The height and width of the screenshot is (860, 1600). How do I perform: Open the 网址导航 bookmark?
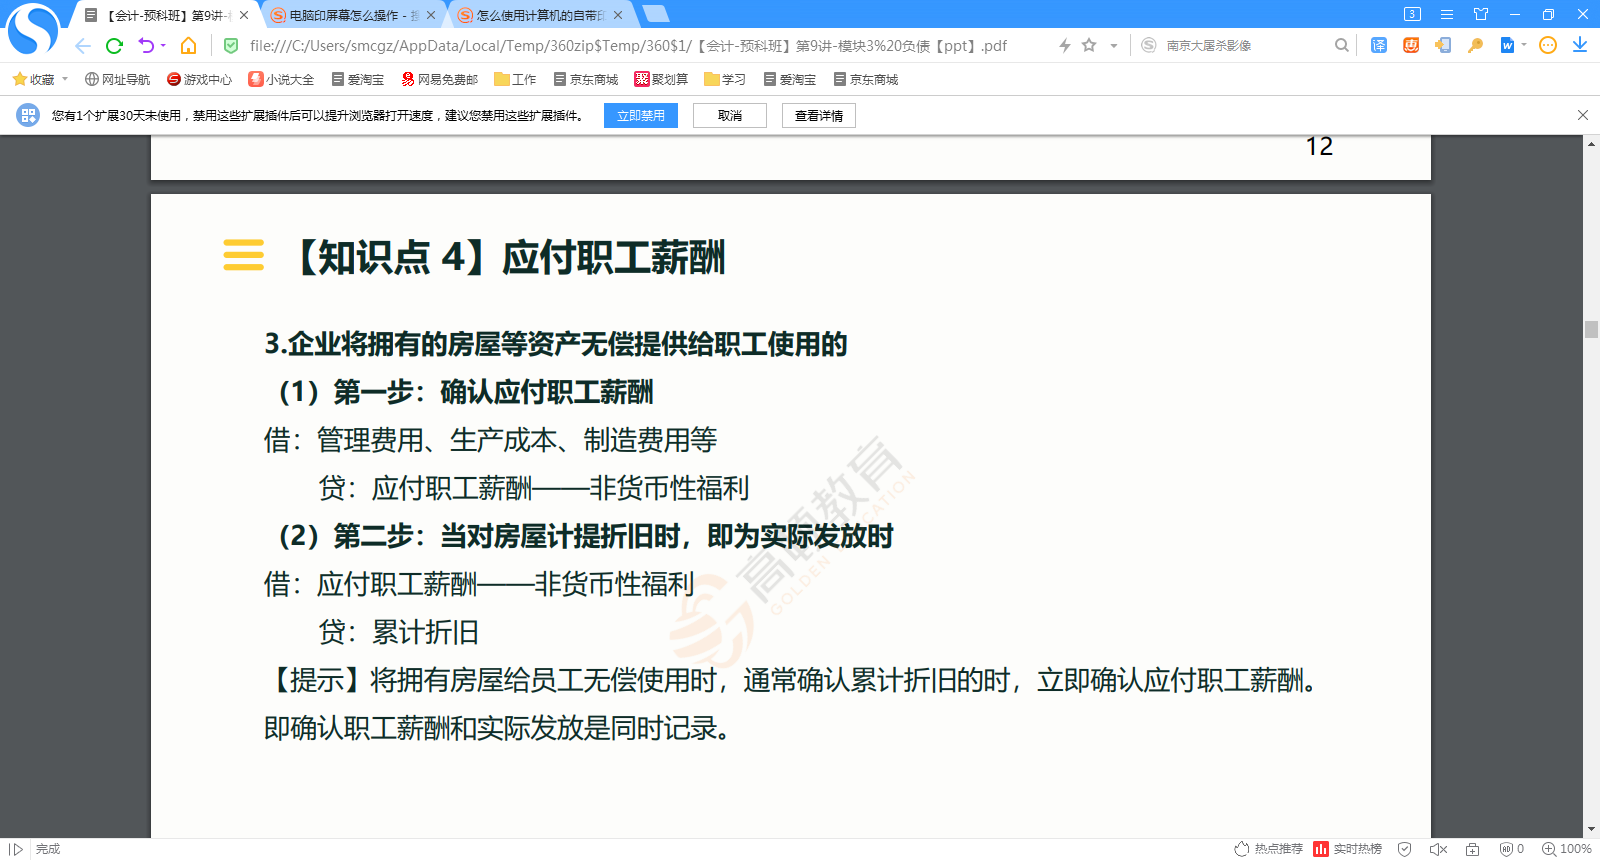(x=117, y=79)
